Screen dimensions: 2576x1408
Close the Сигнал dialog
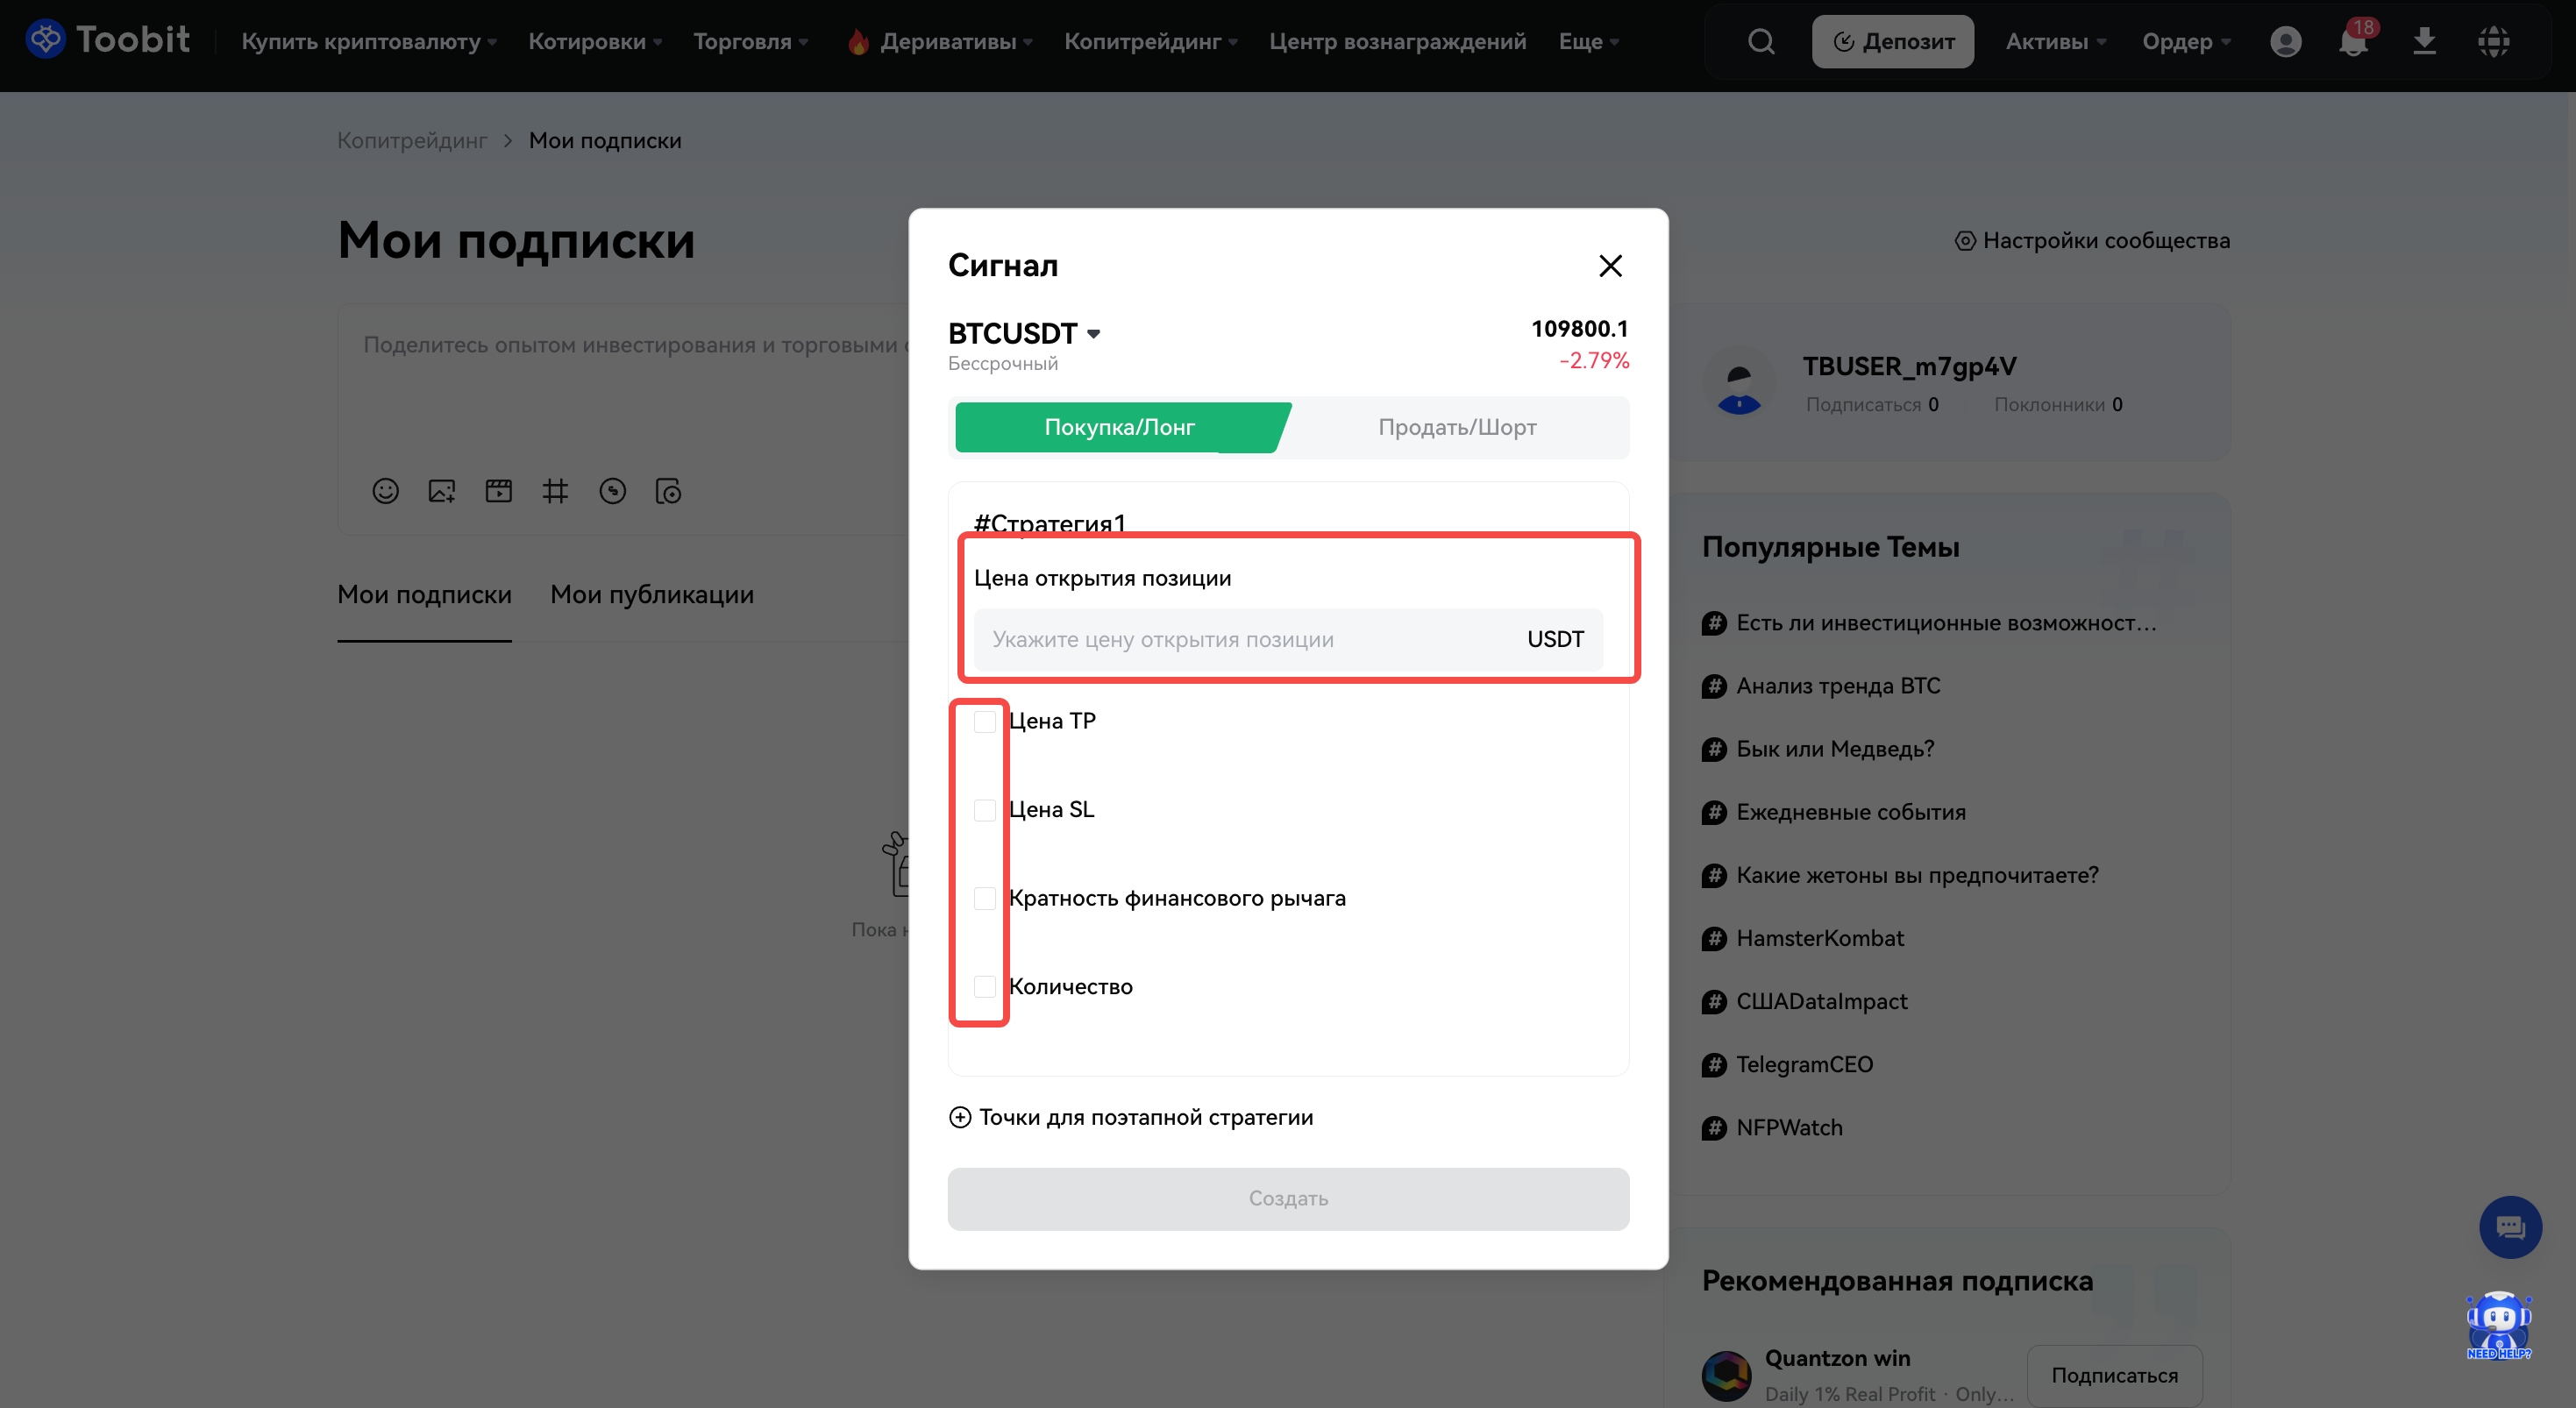(1610, 266)
